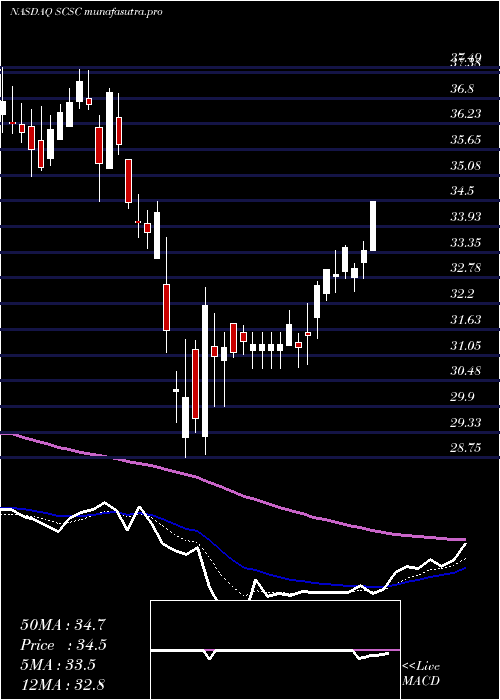
Task: Click the 36.8 price axis label
Action: tap(462, 89)
